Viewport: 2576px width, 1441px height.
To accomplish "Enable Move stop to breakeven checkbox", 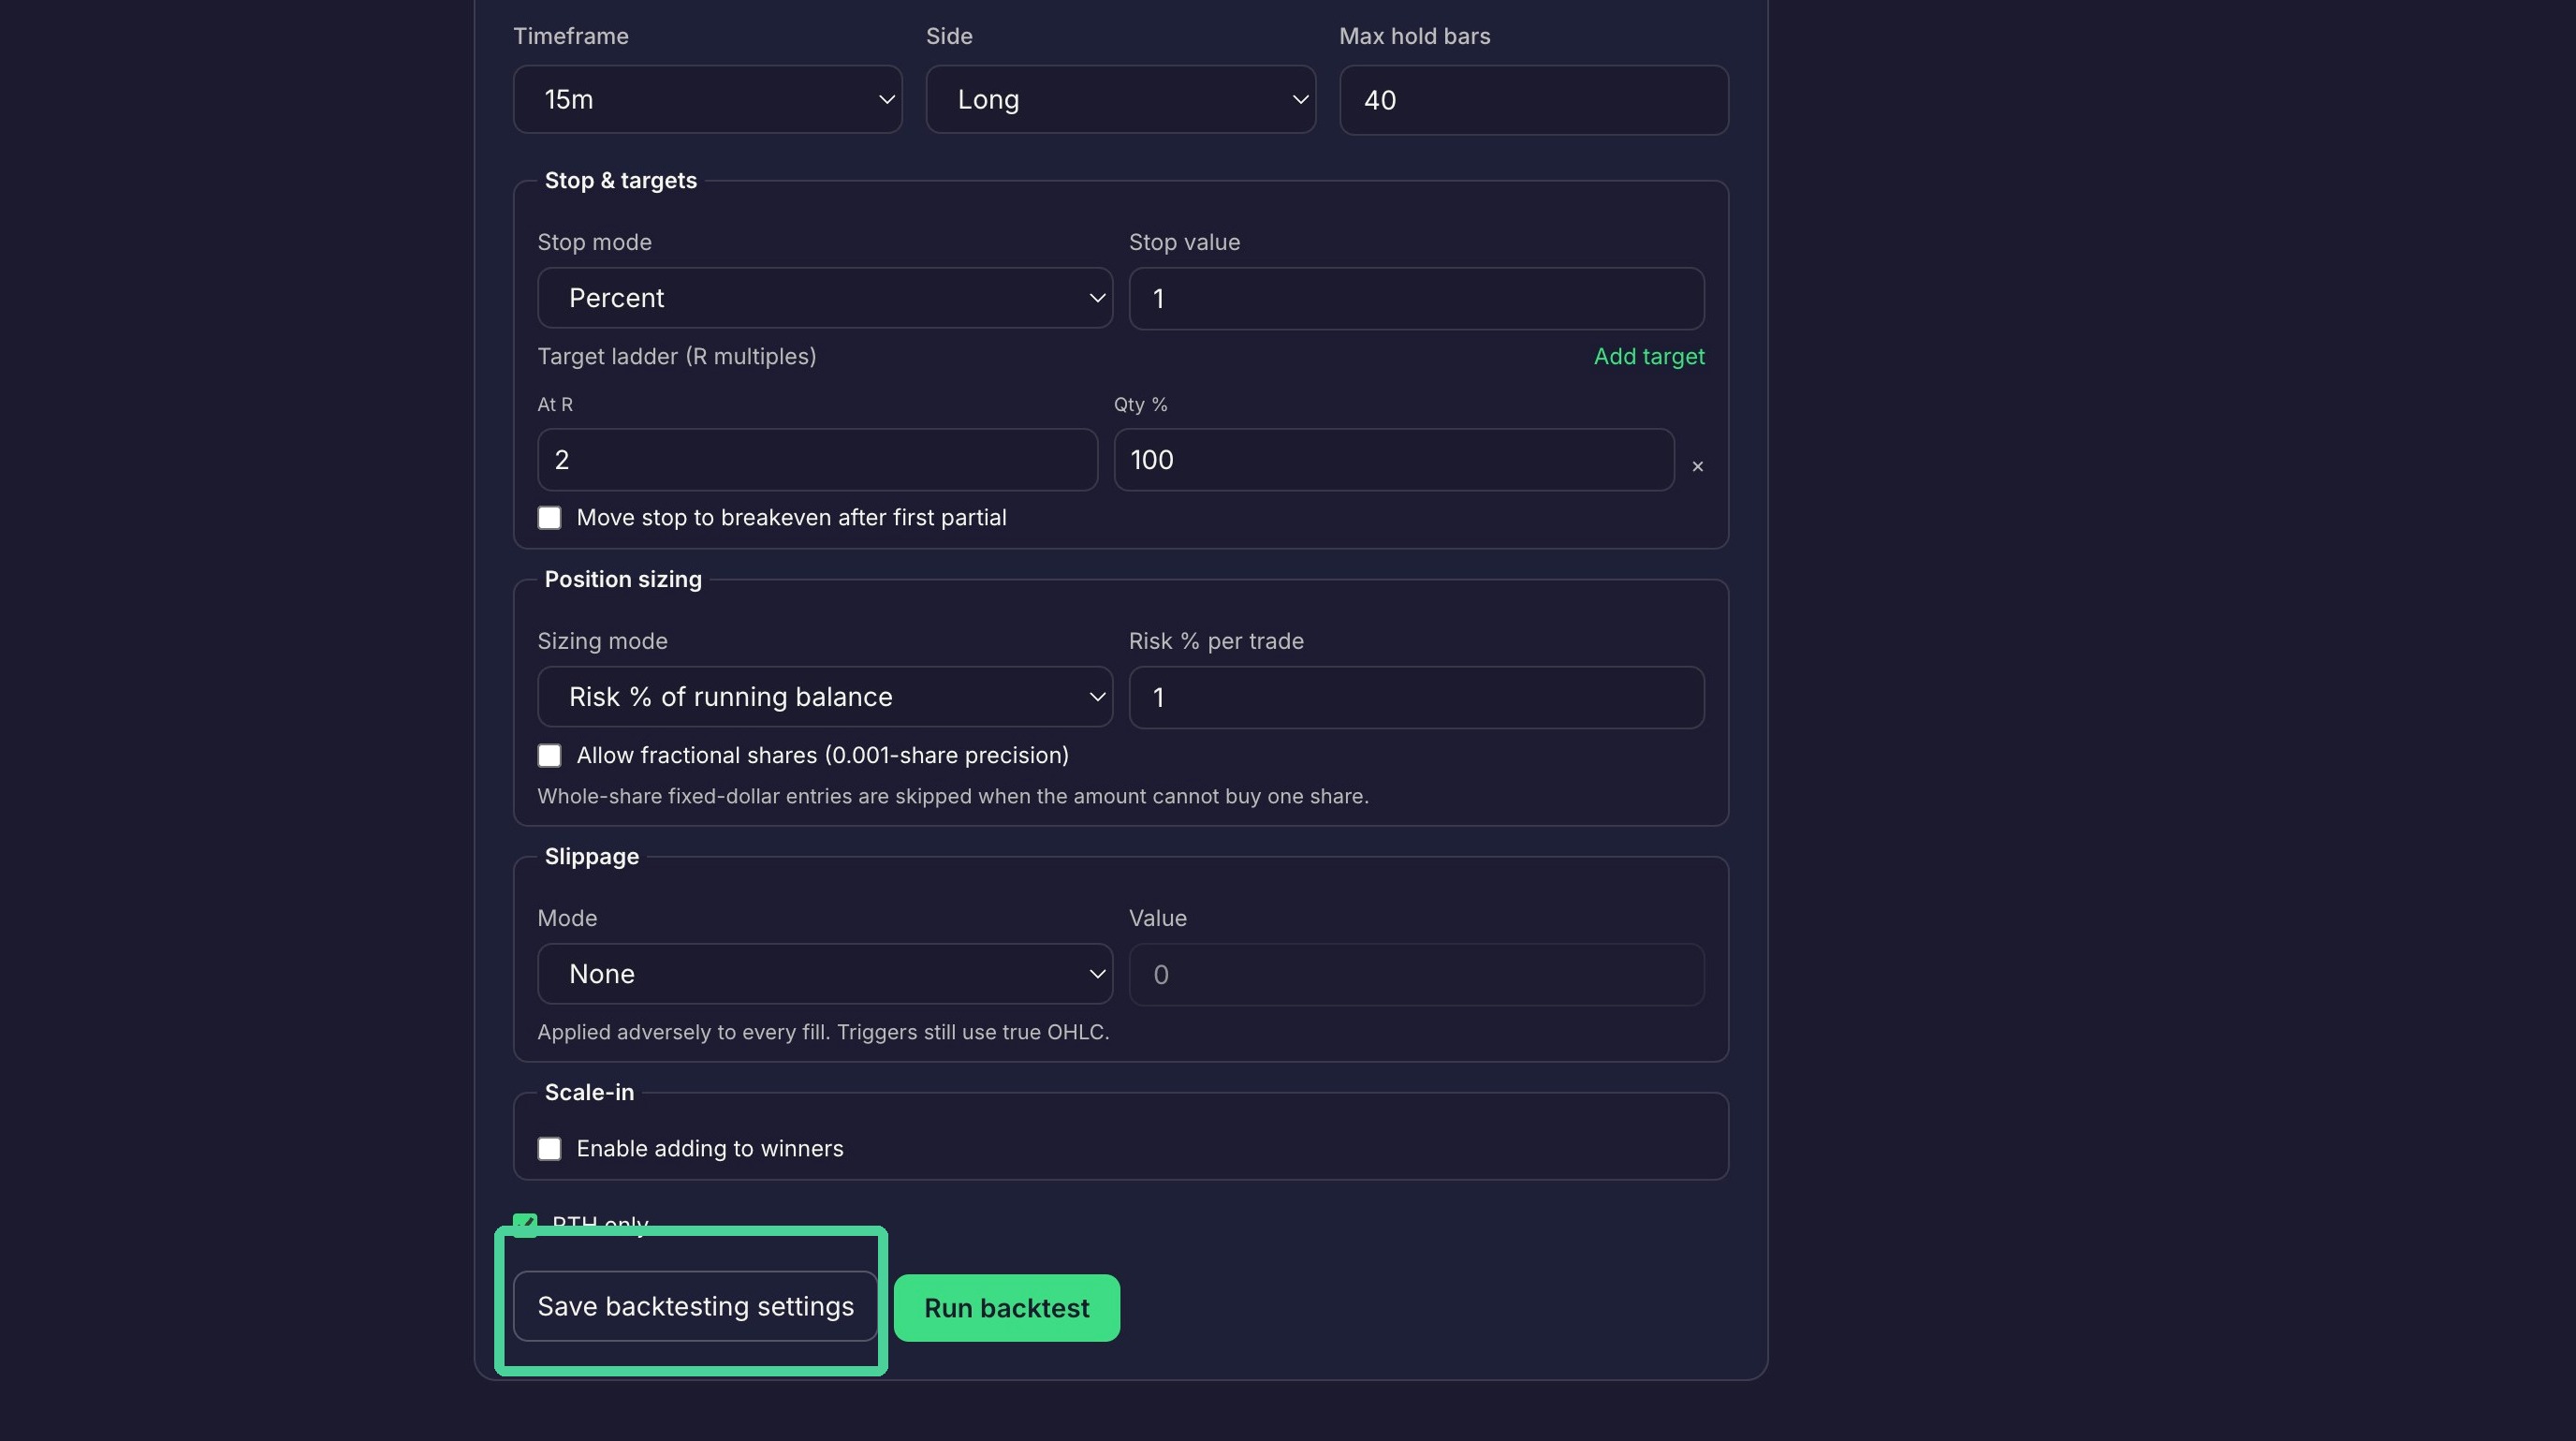I will [x=549, y=517].
